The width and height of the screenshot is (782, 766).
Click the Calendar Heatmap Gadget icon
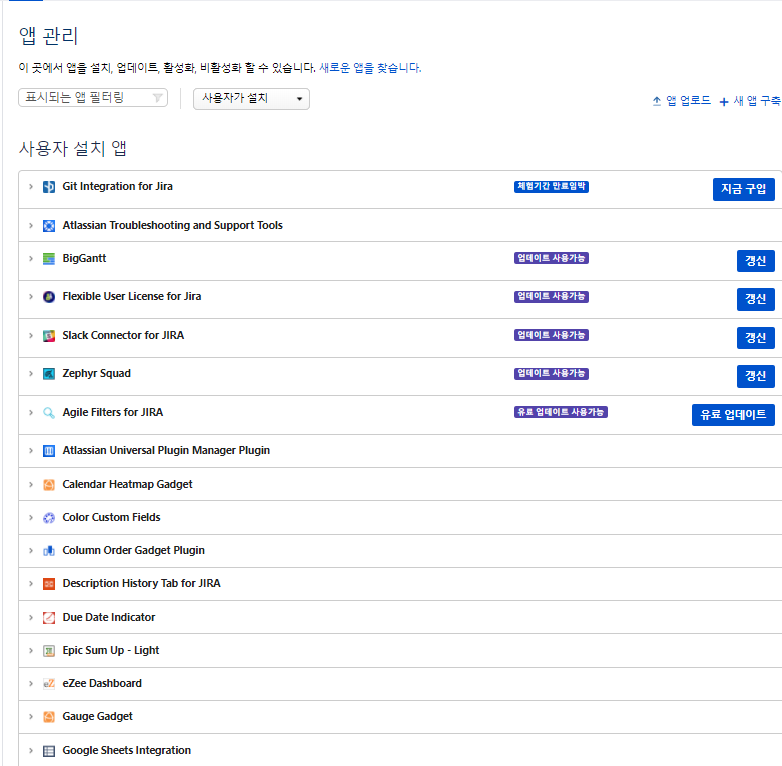(49, 485)
